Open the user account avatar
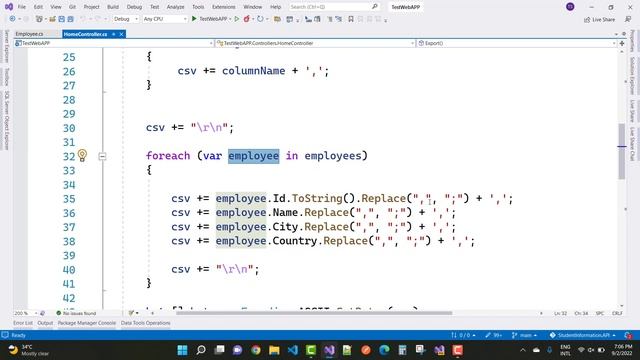Viewport: 640px width, 360px height. 570,7
